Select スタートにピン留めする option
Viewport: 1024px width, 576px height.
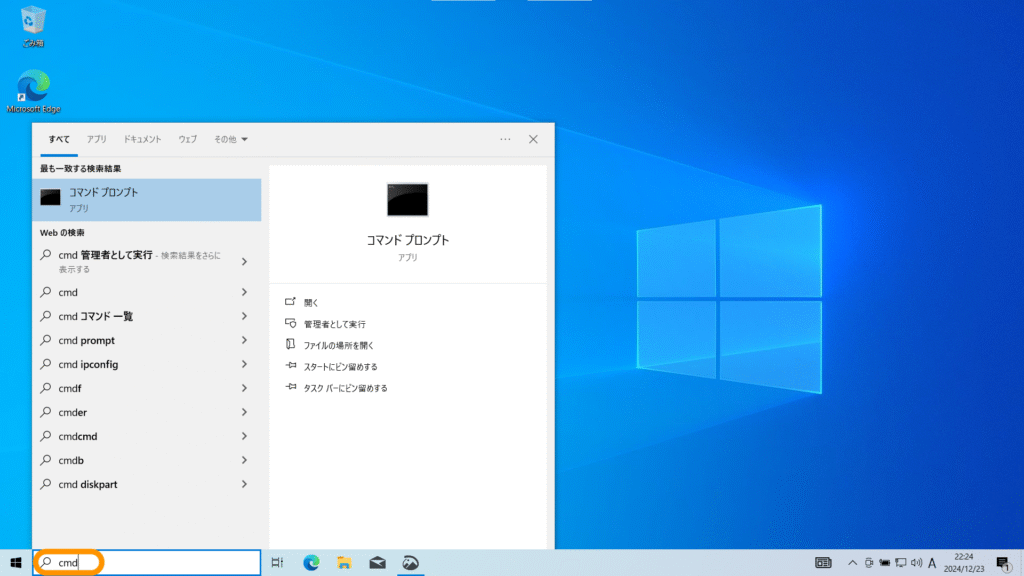340,366
